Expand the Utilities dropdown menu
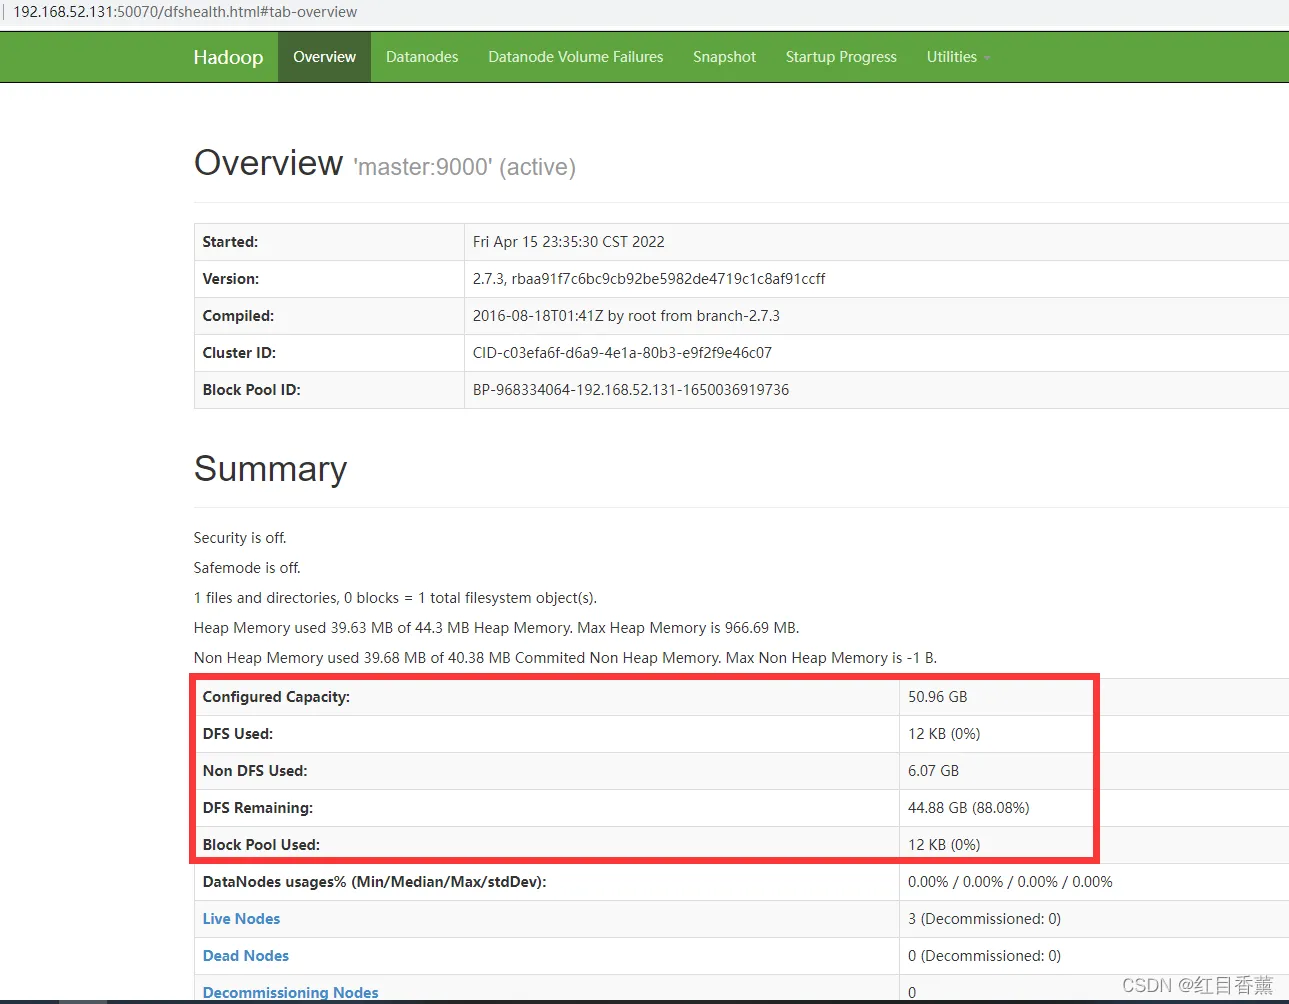This screenshot has width=1289, height=1004. (958, 57)
